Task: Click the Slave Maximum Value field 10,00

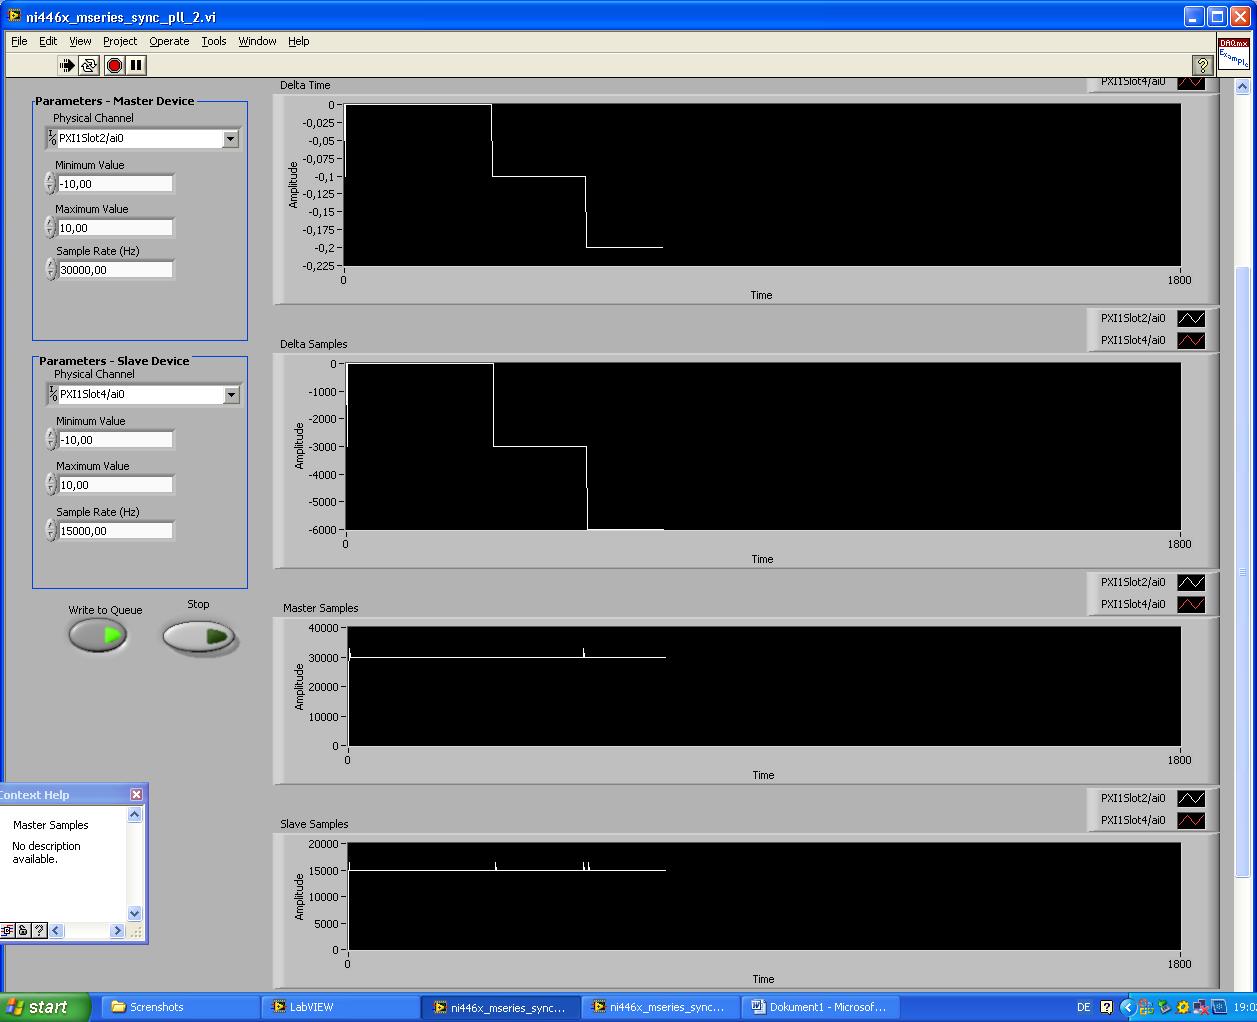Action: (116, 485)
